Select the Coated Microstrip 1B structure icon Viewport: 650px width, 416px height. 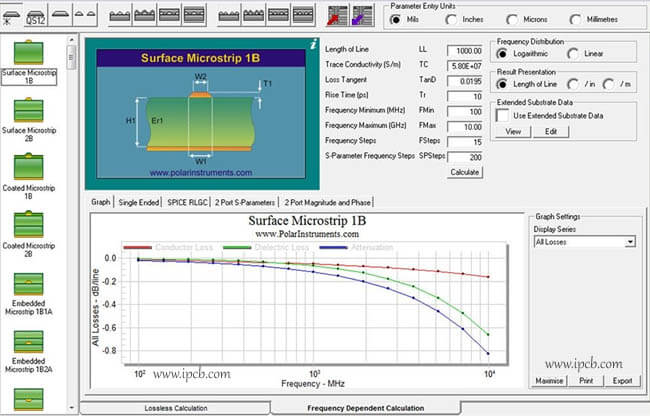[x=28, y=164]
